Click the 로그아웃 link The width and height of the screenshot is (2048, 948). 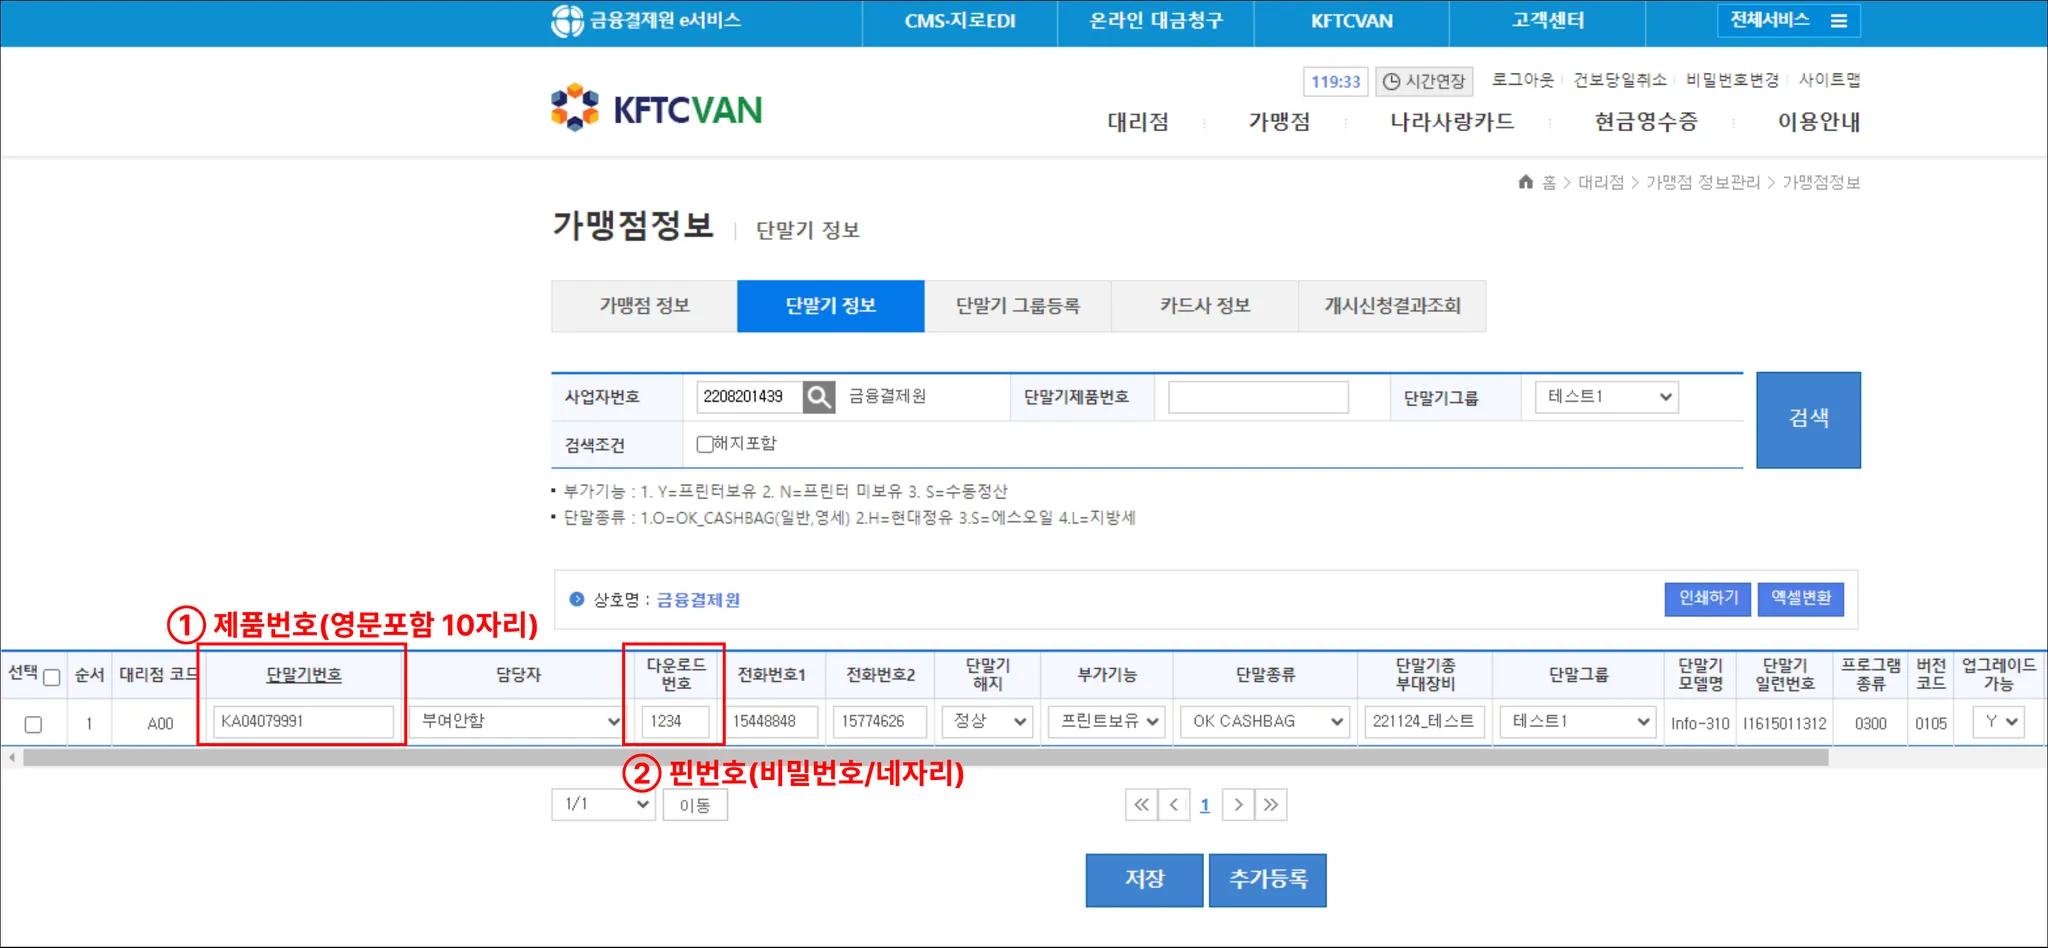1523,80
